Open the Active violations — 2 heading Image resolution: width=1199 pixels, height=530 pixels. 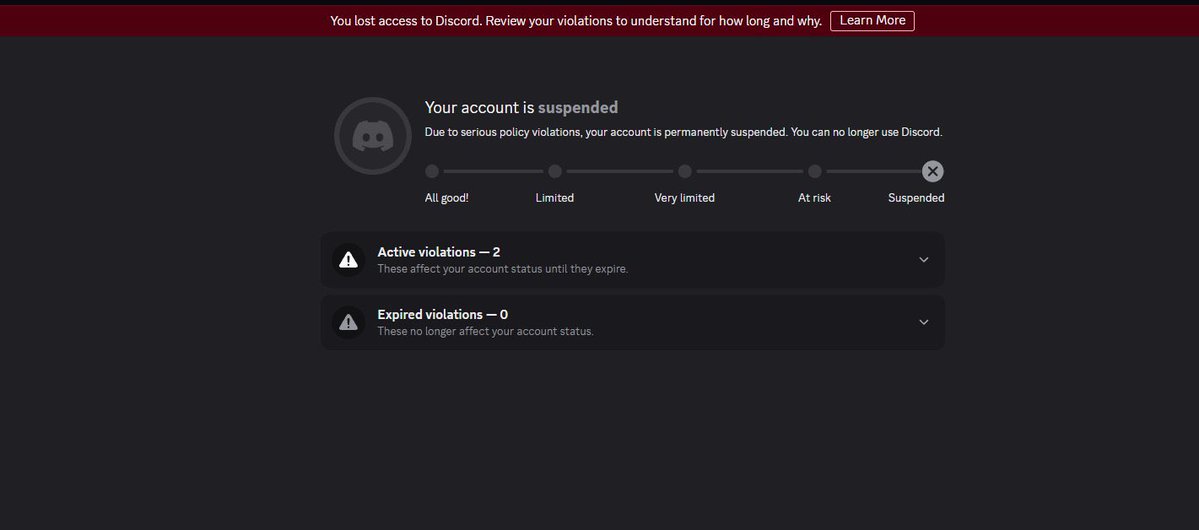pos(439,252)
